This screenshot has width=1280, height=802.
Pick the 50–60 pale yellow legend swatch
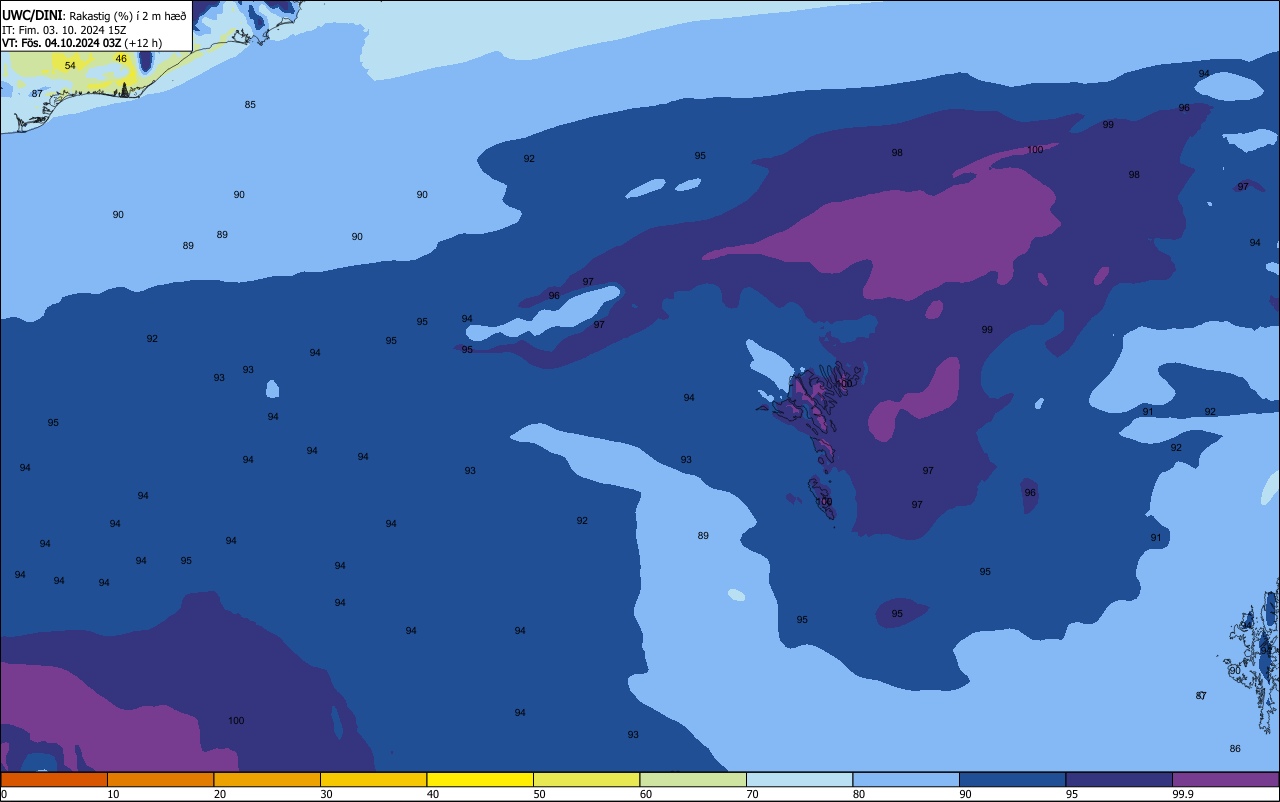[x=586, y=779]
